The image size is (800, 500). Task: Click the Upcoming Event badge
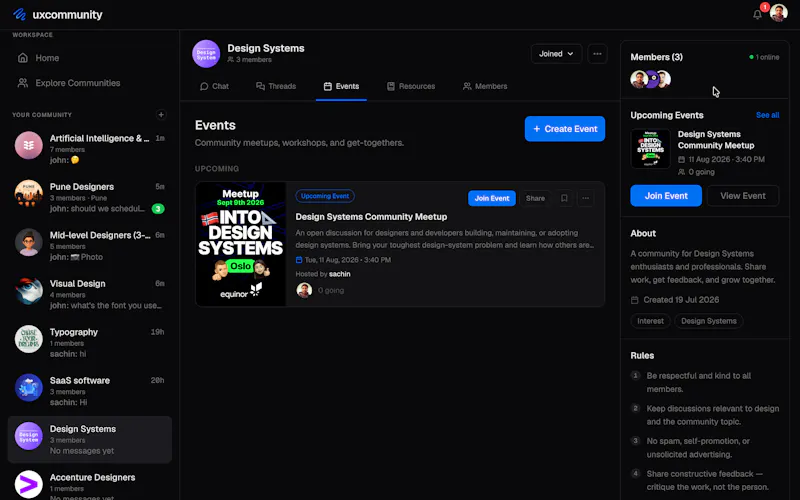[325, 196]
